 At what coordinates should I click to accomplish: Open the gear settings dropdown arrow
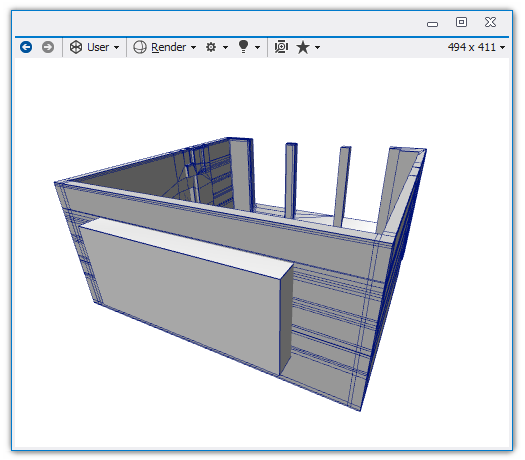pyautogui.click(x=225, y=48)
